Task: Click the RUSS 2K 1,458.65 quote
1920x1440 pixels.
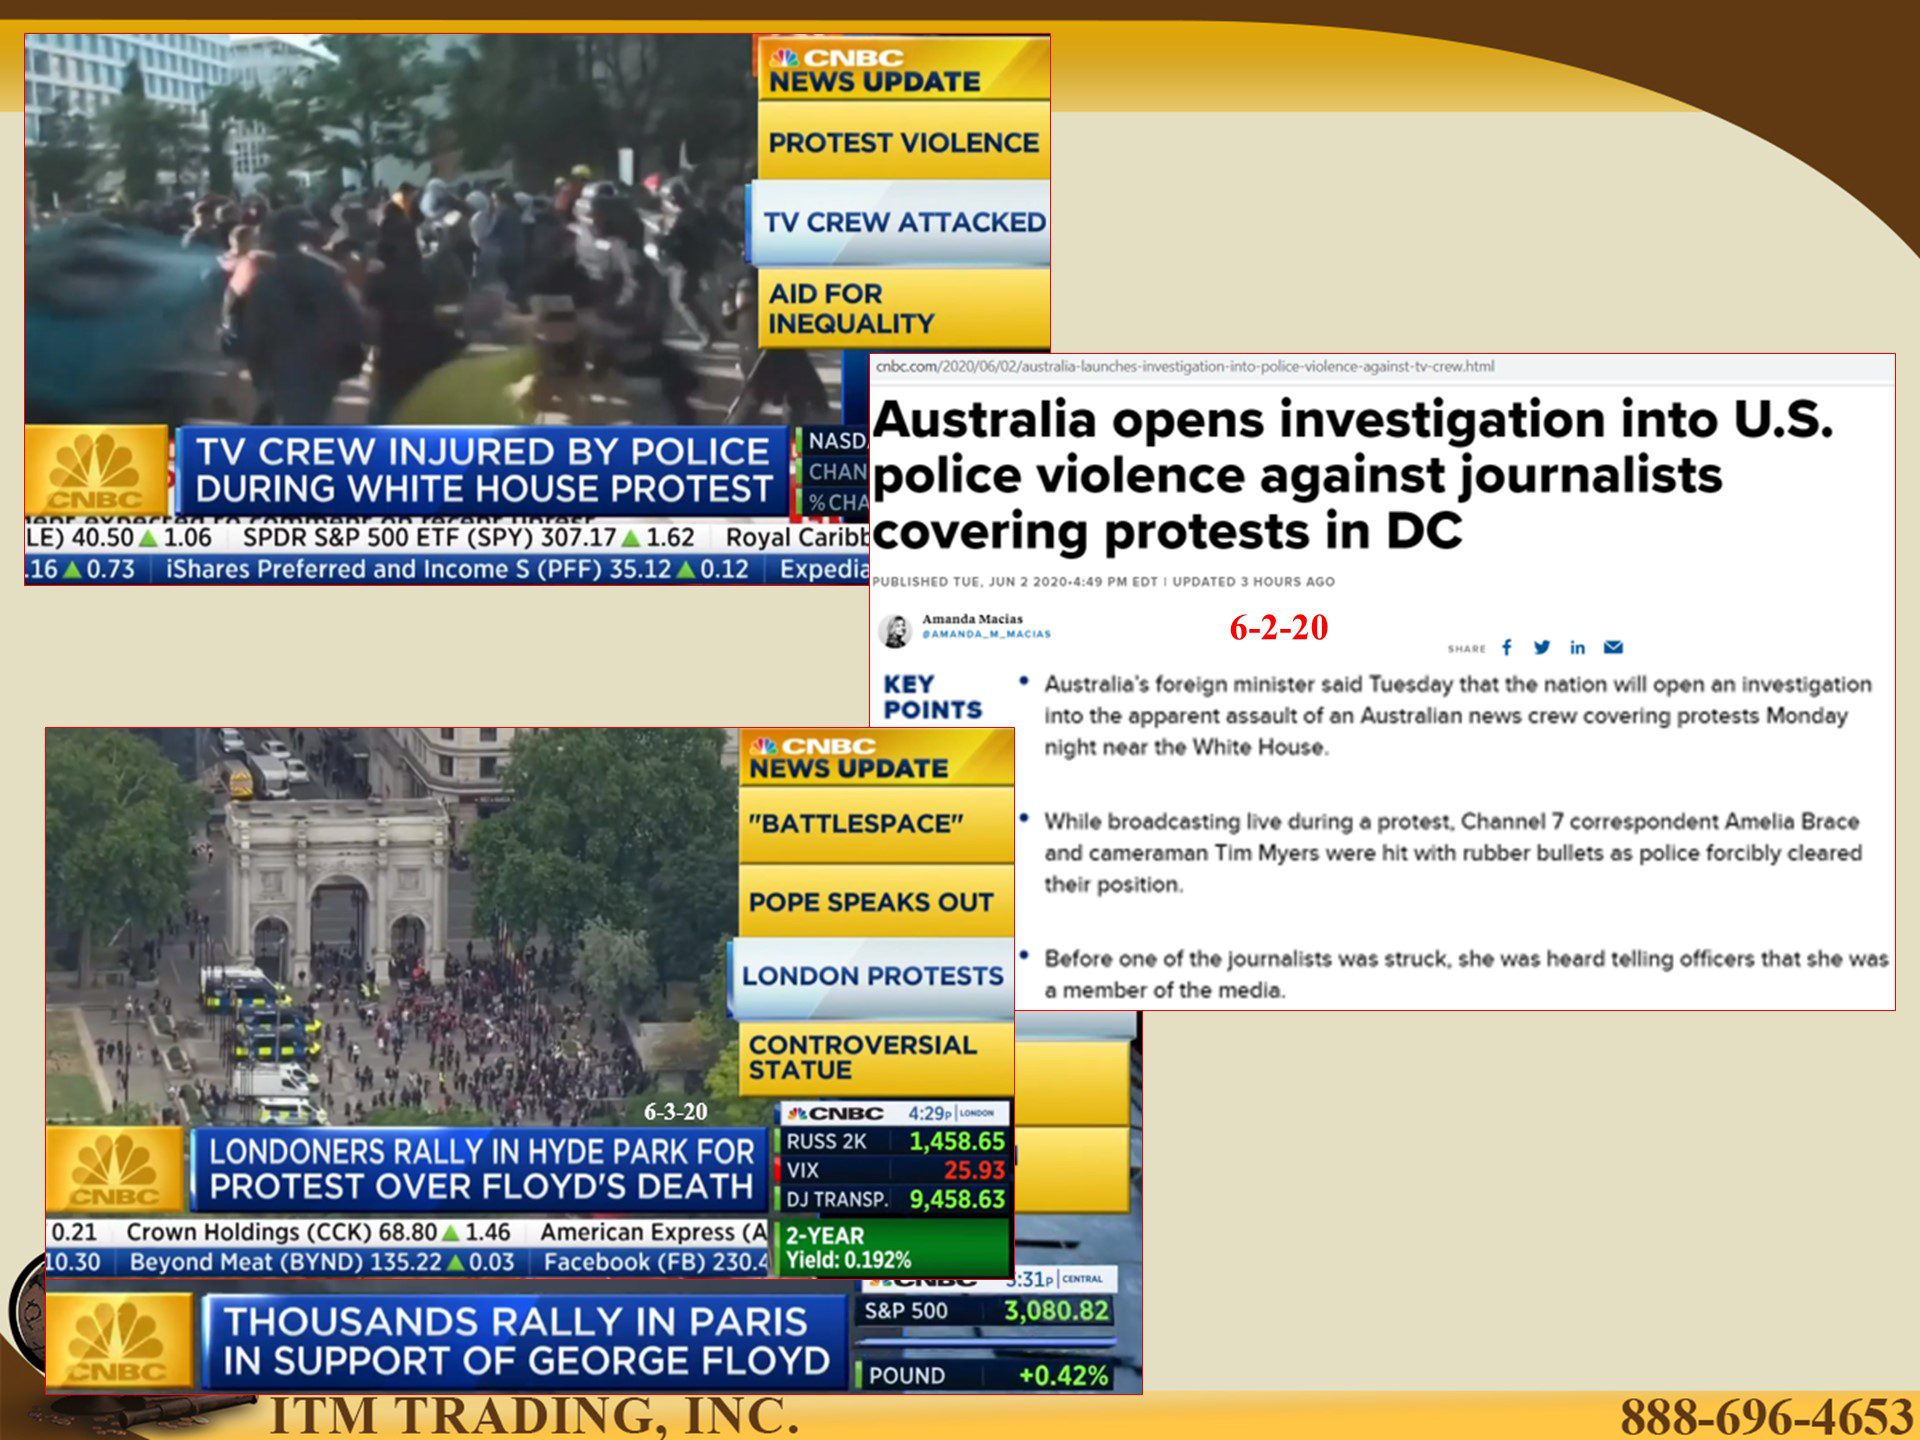Action: pos(895,1141)
